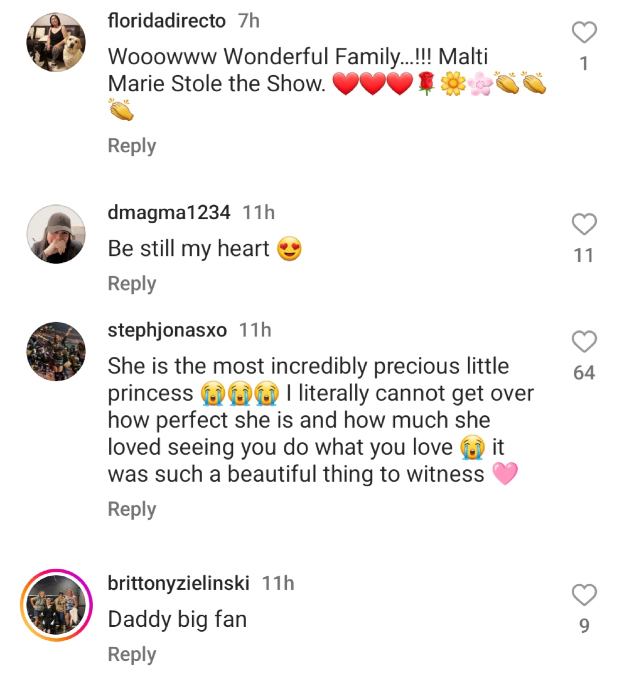Image resolution: width=634 pixels, height=700 pixels.
Task: Reply to floridadirecto's comment
Action: [x=132, y=146]
